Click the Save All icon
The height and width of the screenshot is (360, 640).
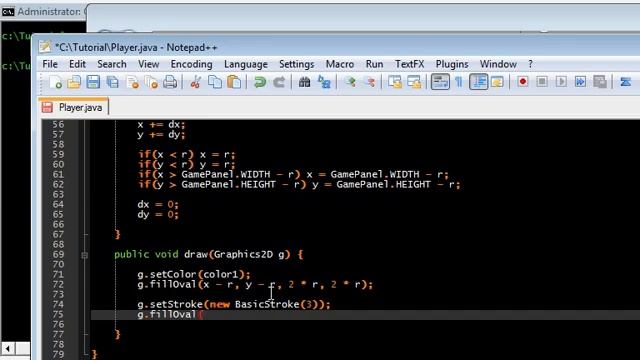(x=113, y=82)
